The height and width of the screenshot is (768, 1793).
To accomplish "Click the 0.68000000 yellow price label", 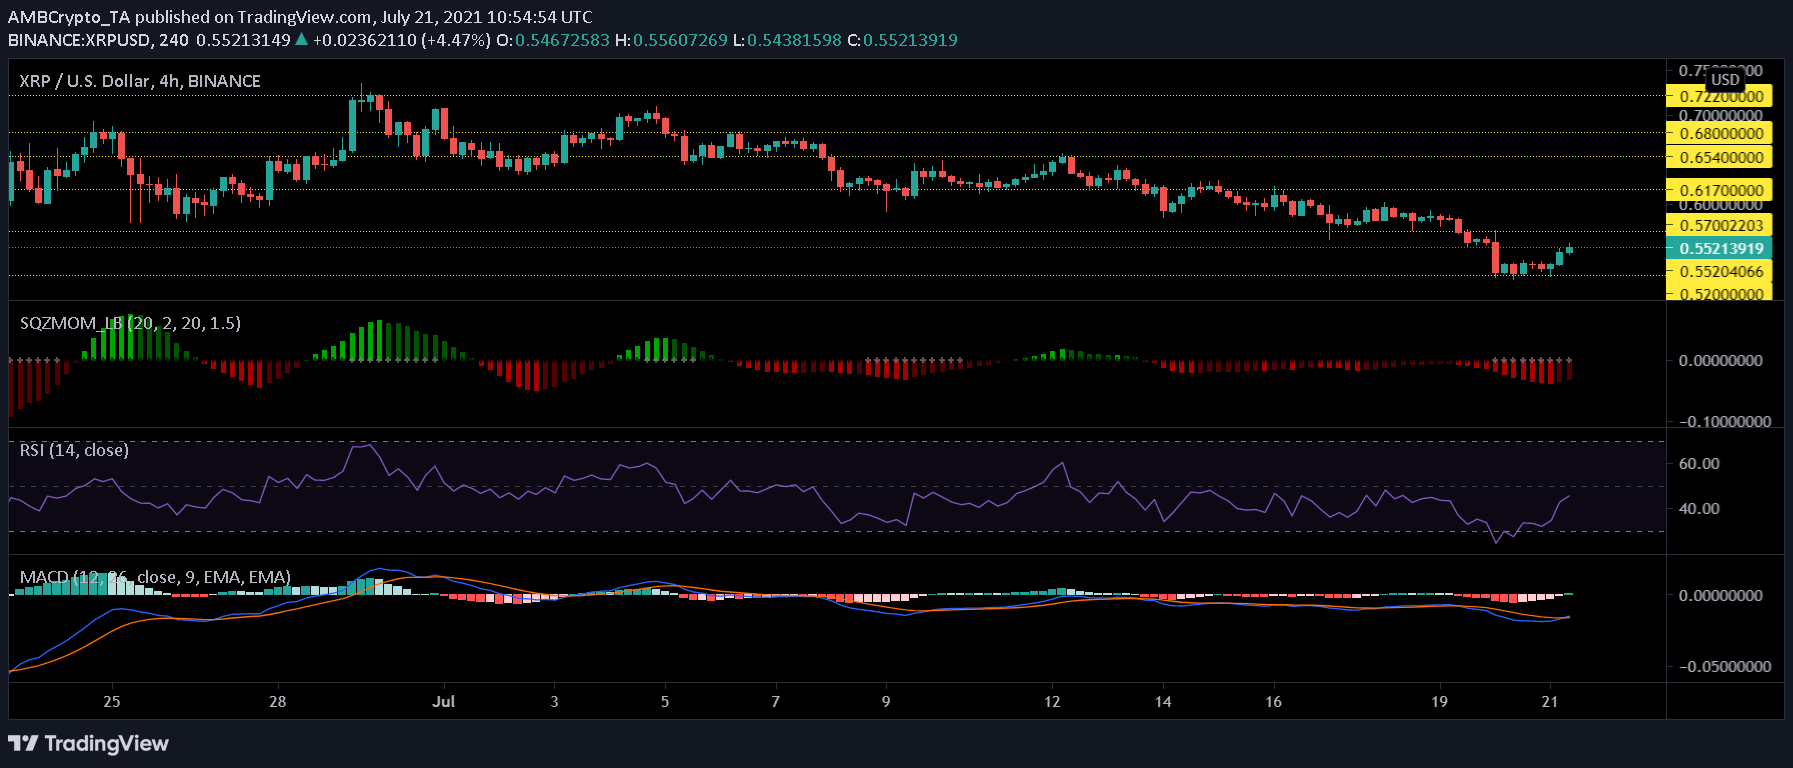I will tap(1719, 133).
